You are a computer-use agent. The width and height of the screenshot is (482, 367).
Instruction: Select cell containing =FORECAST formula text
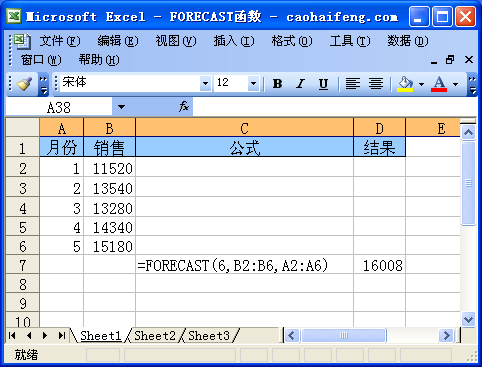click(245, 265)
